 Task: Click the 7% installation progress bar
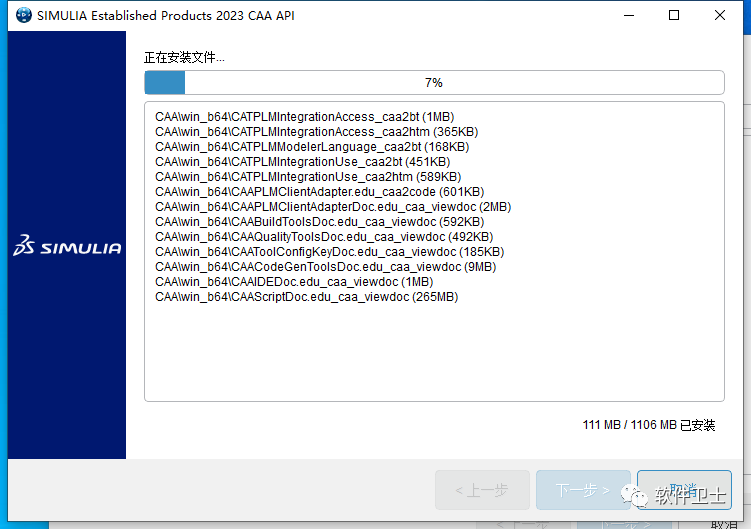click(434, 82)
